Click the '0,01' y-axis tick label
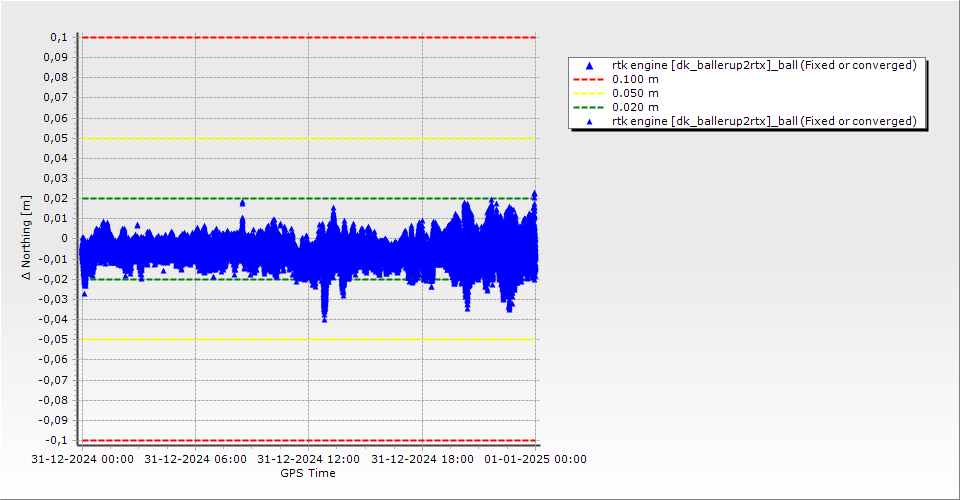 (56, 218)
